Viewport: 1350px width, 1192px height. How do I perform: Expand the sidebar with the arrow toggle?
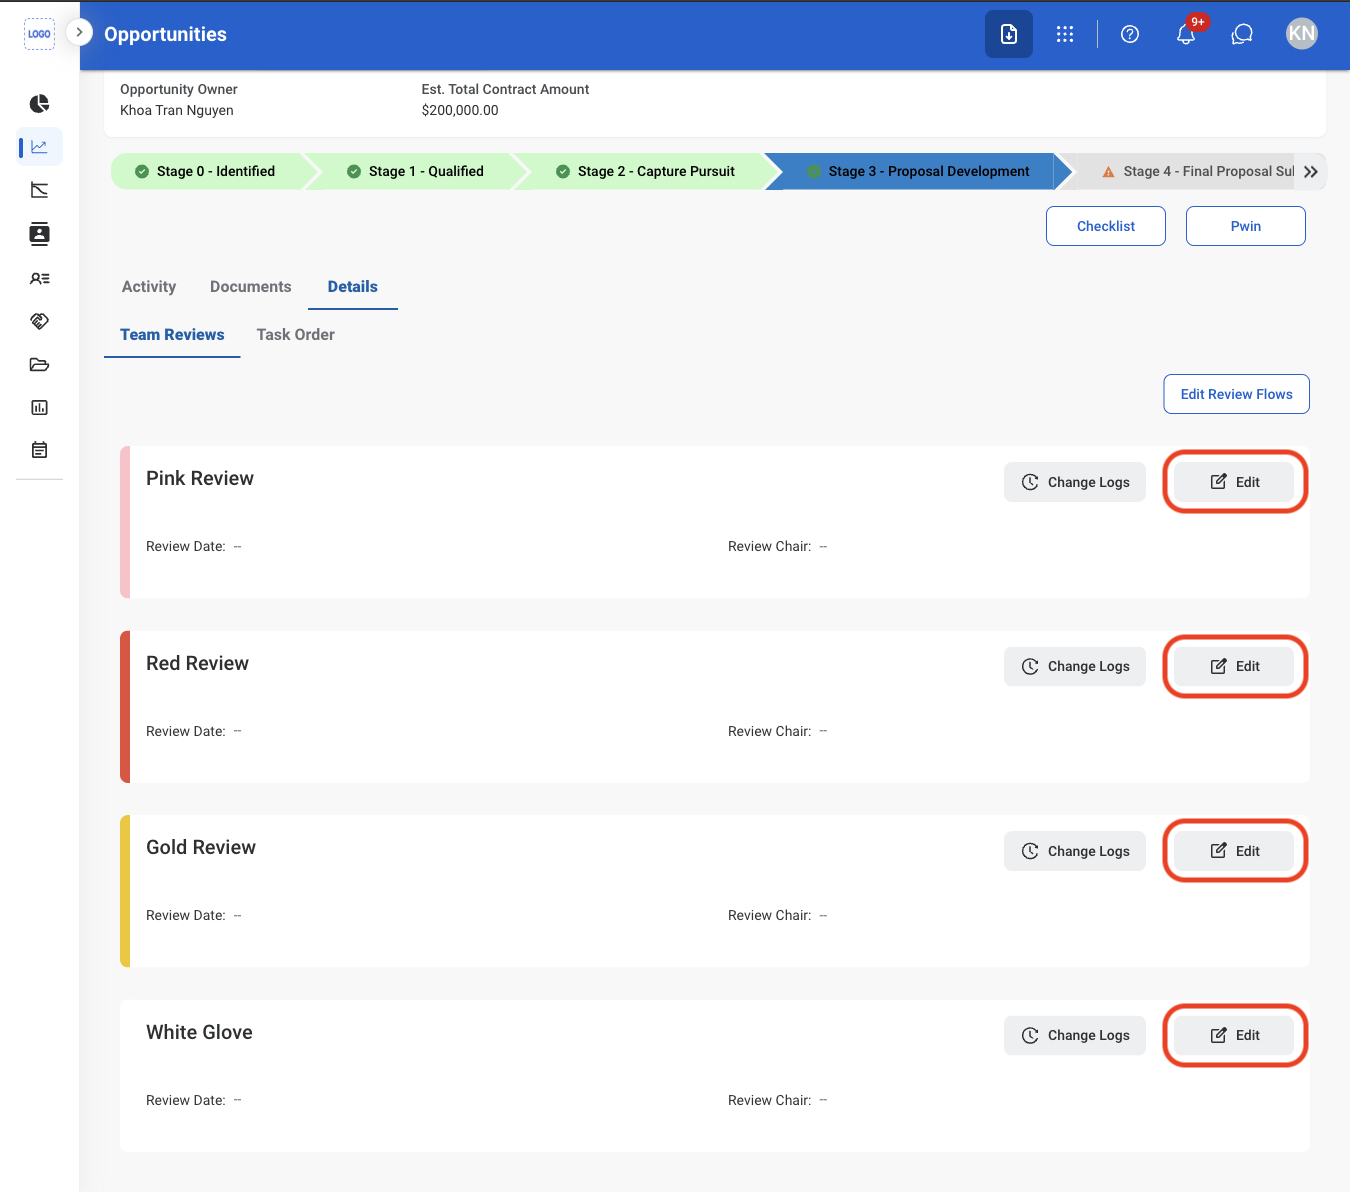coord(79,32)
